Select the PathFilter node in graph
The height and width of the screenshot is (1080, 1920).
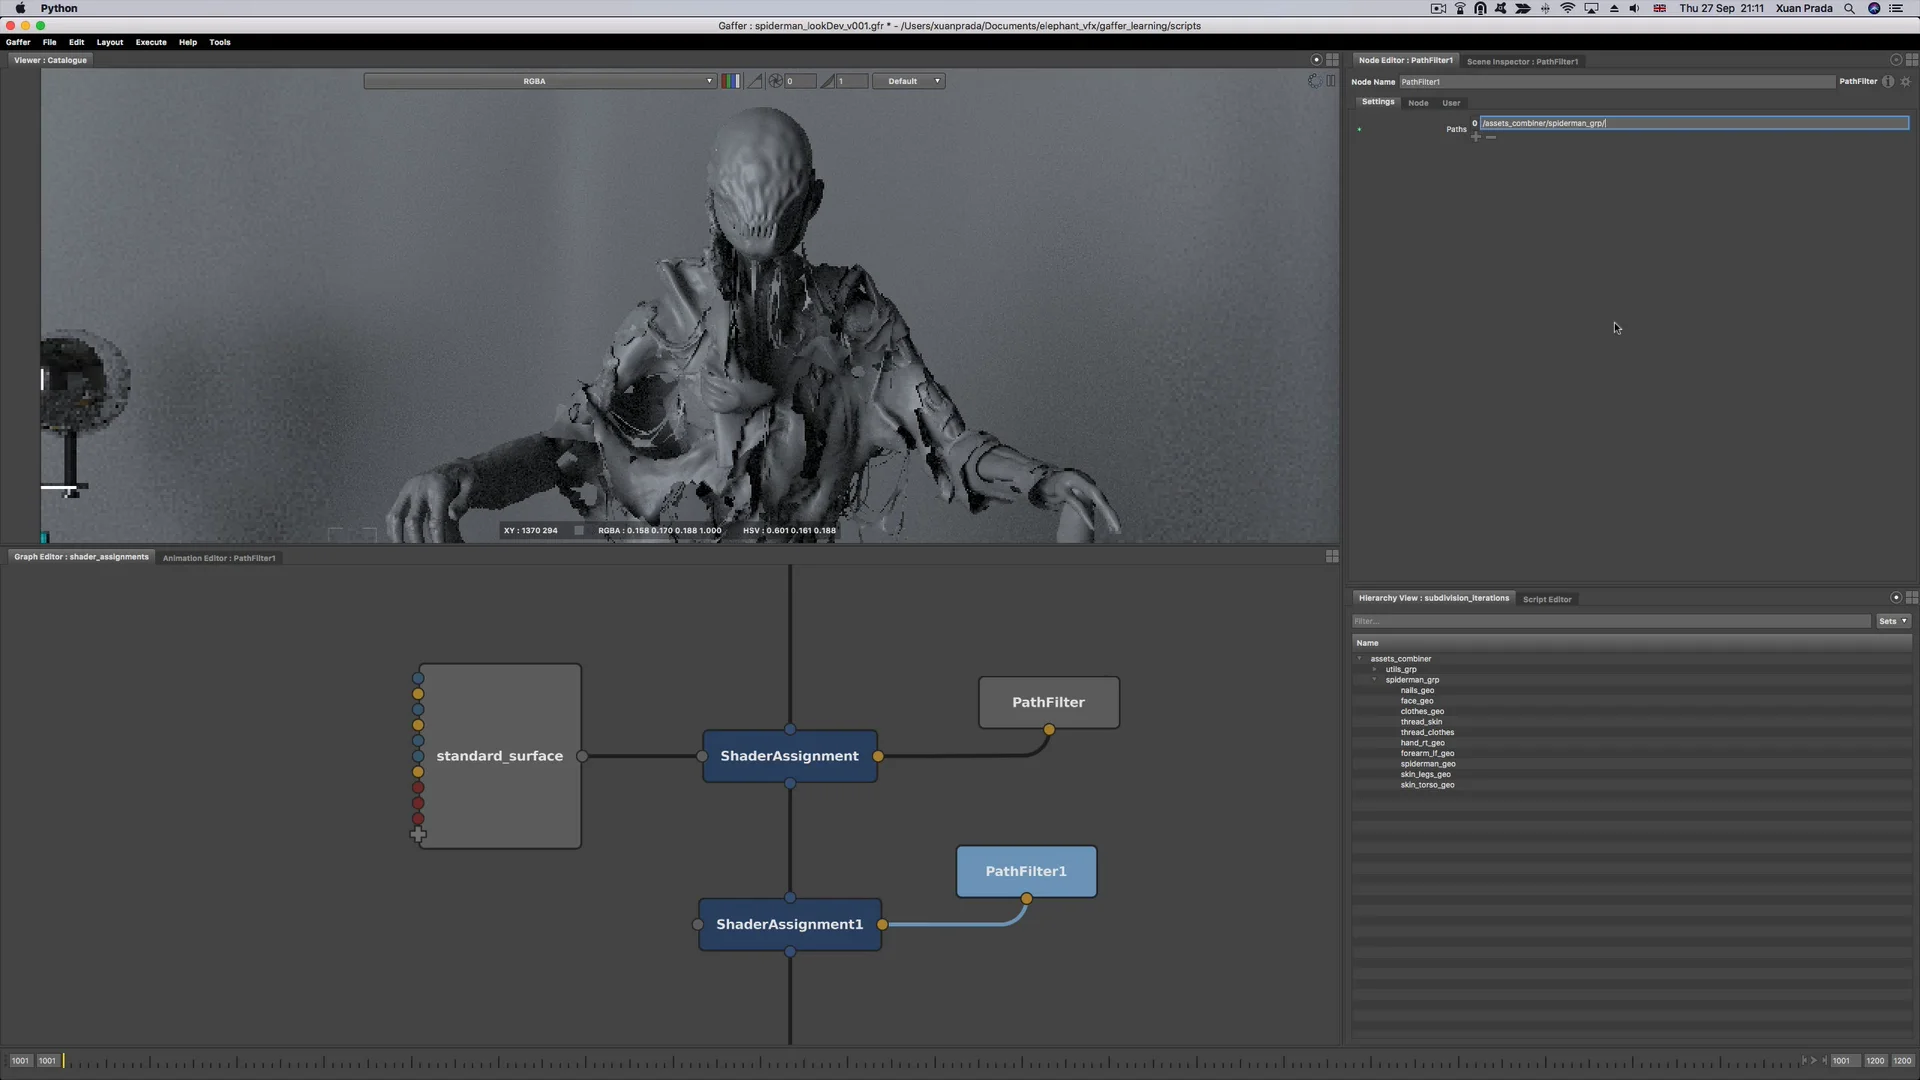click(x=1048, y=702)
